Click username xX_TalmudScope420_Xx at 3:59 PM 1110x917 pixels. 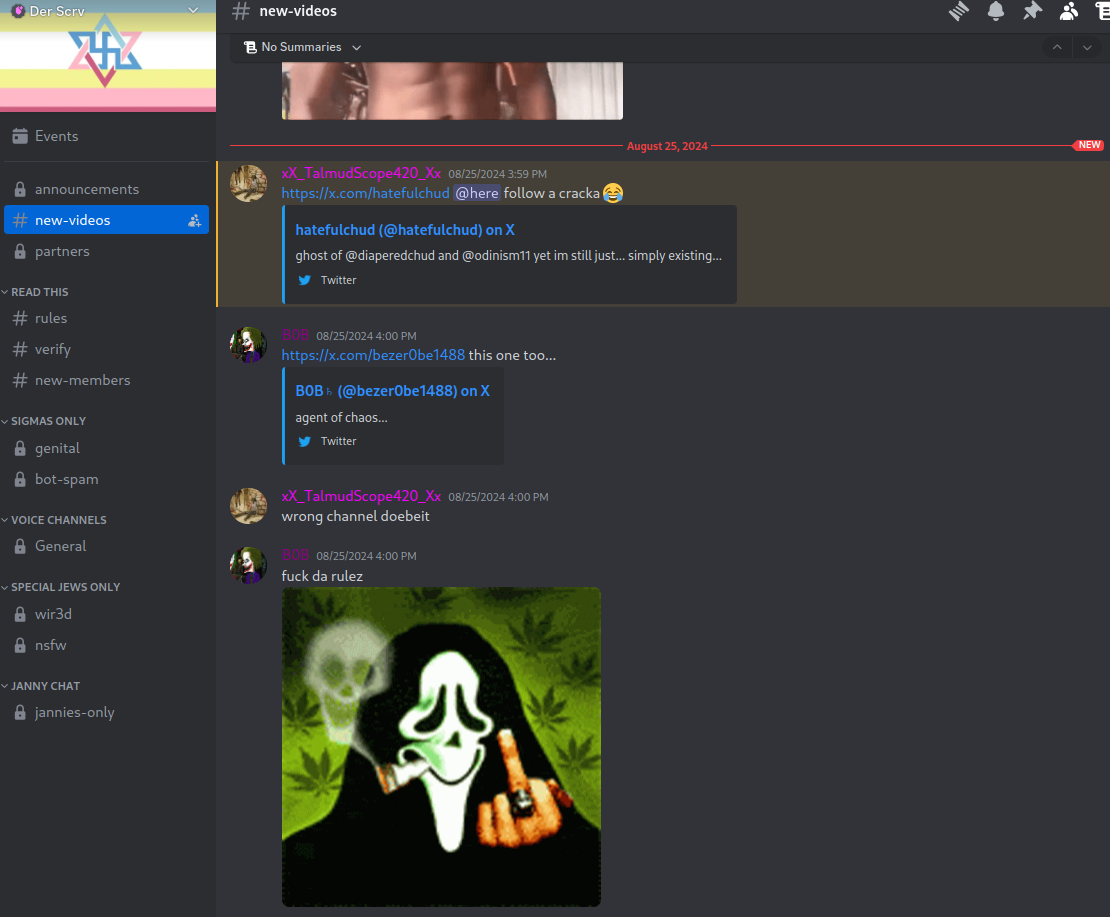point(361,173)
